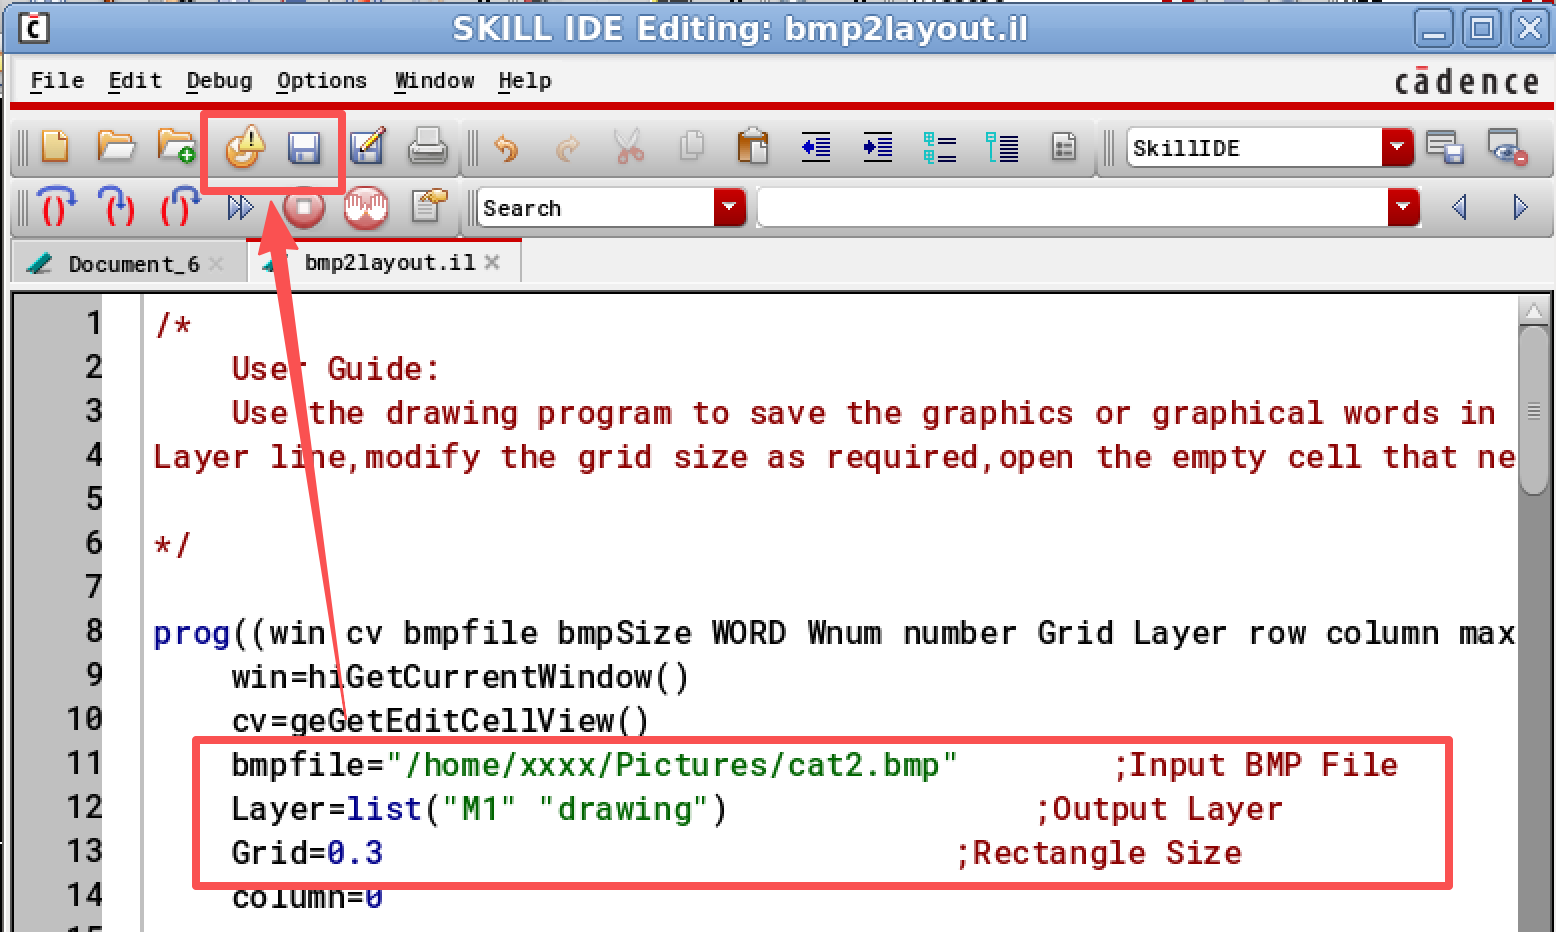The width and height of the screenshot is (1556, 932).
Task: Go to the next search result arrow
Action: (1520, 207)
